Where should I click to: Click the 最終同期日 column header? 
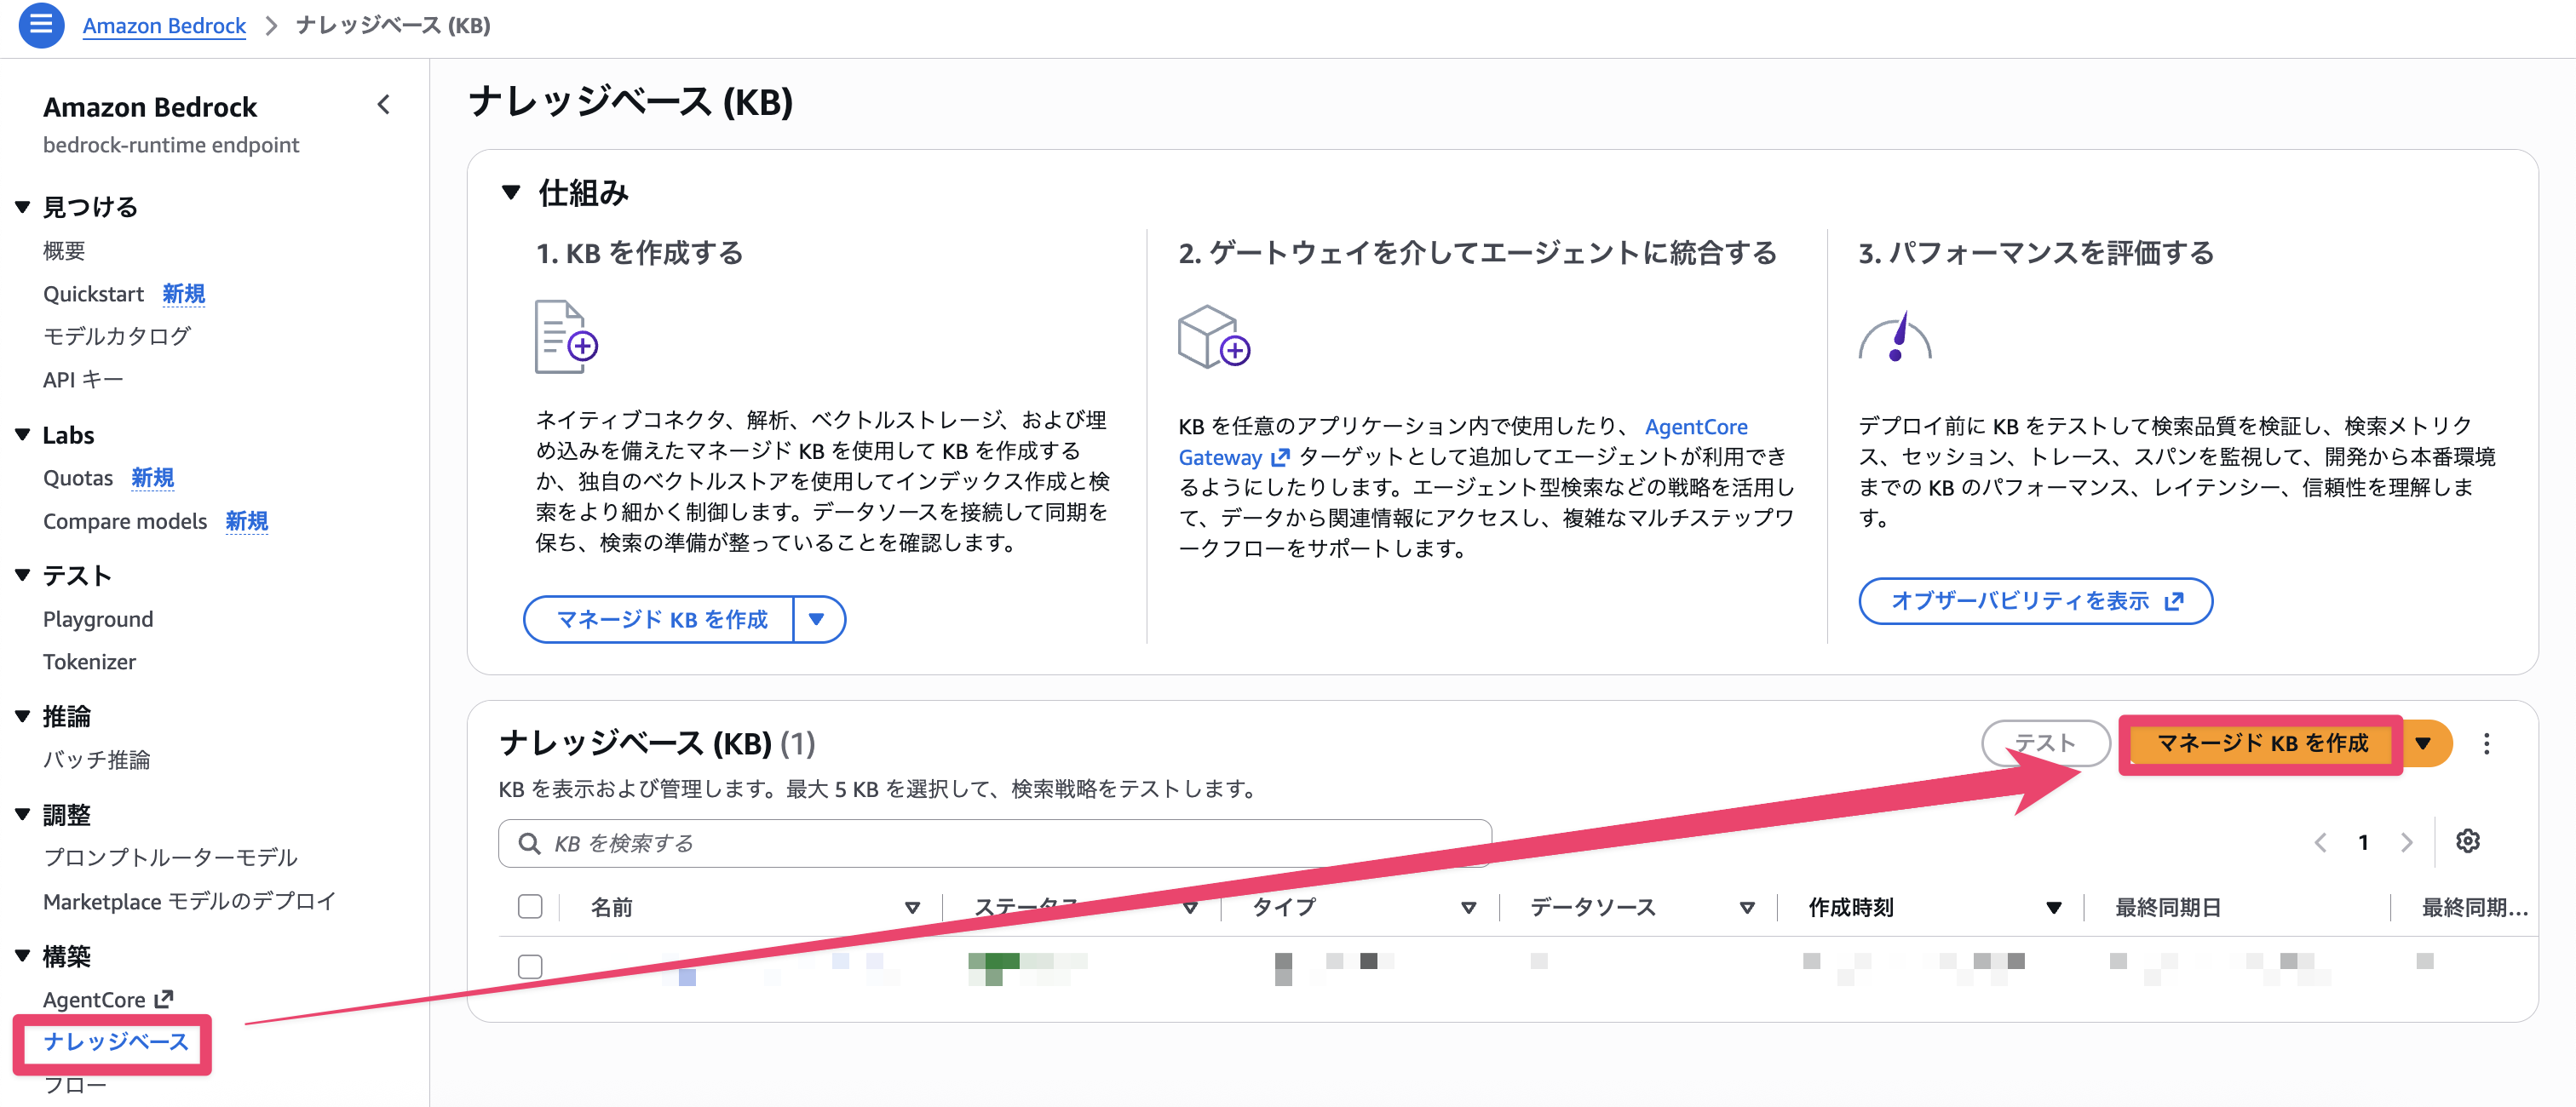[2168, 908]
